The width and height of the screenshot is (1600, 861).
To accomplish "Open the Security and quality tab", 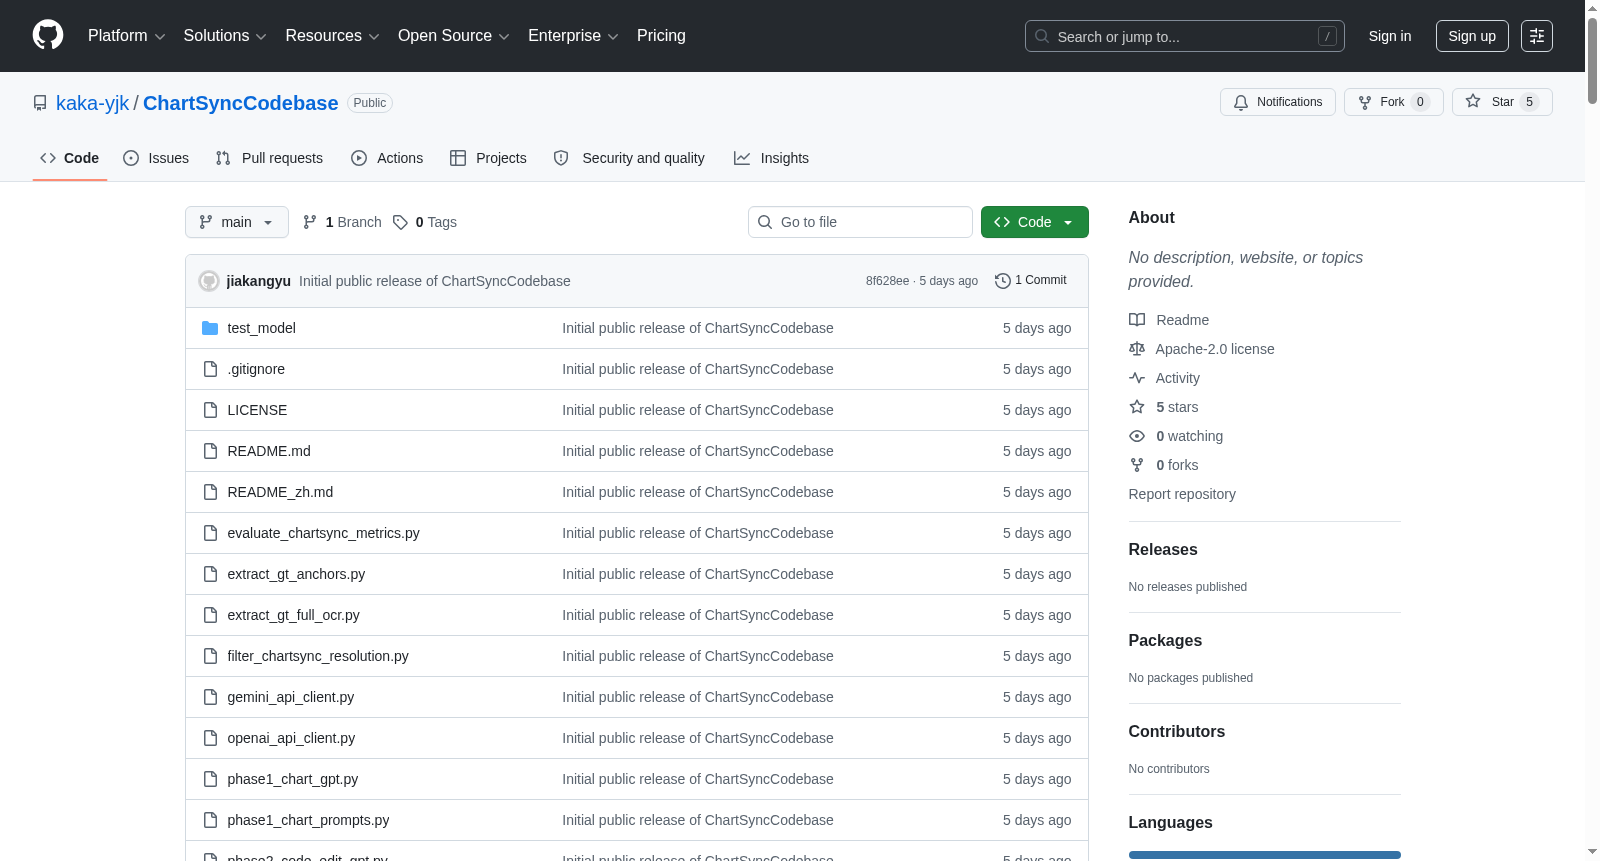I will pos(630,158).
